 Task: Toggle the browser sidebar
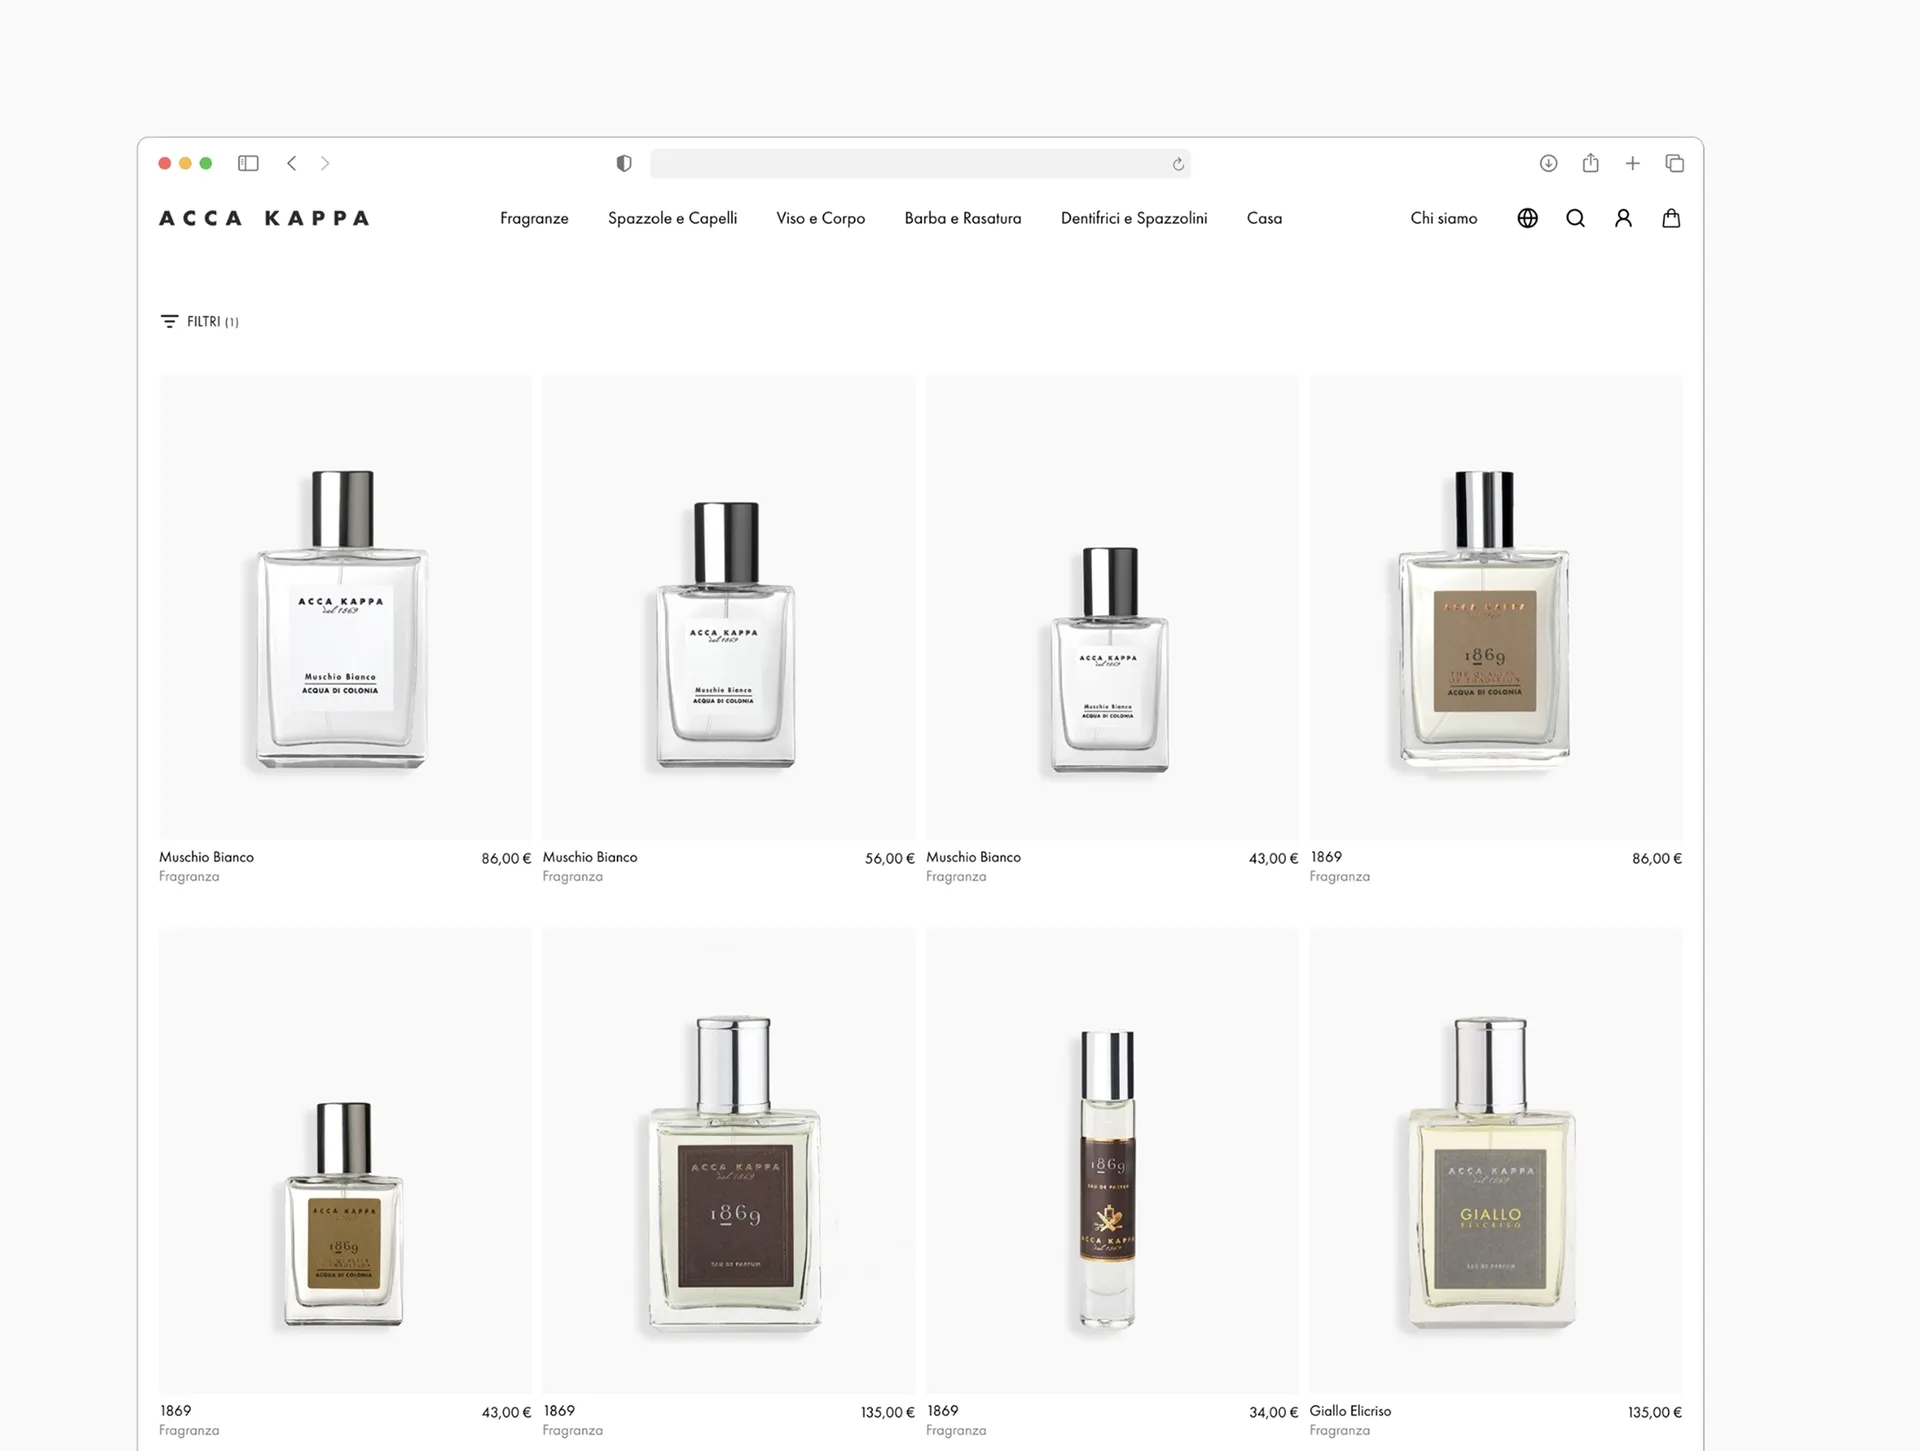coord(248,163)
